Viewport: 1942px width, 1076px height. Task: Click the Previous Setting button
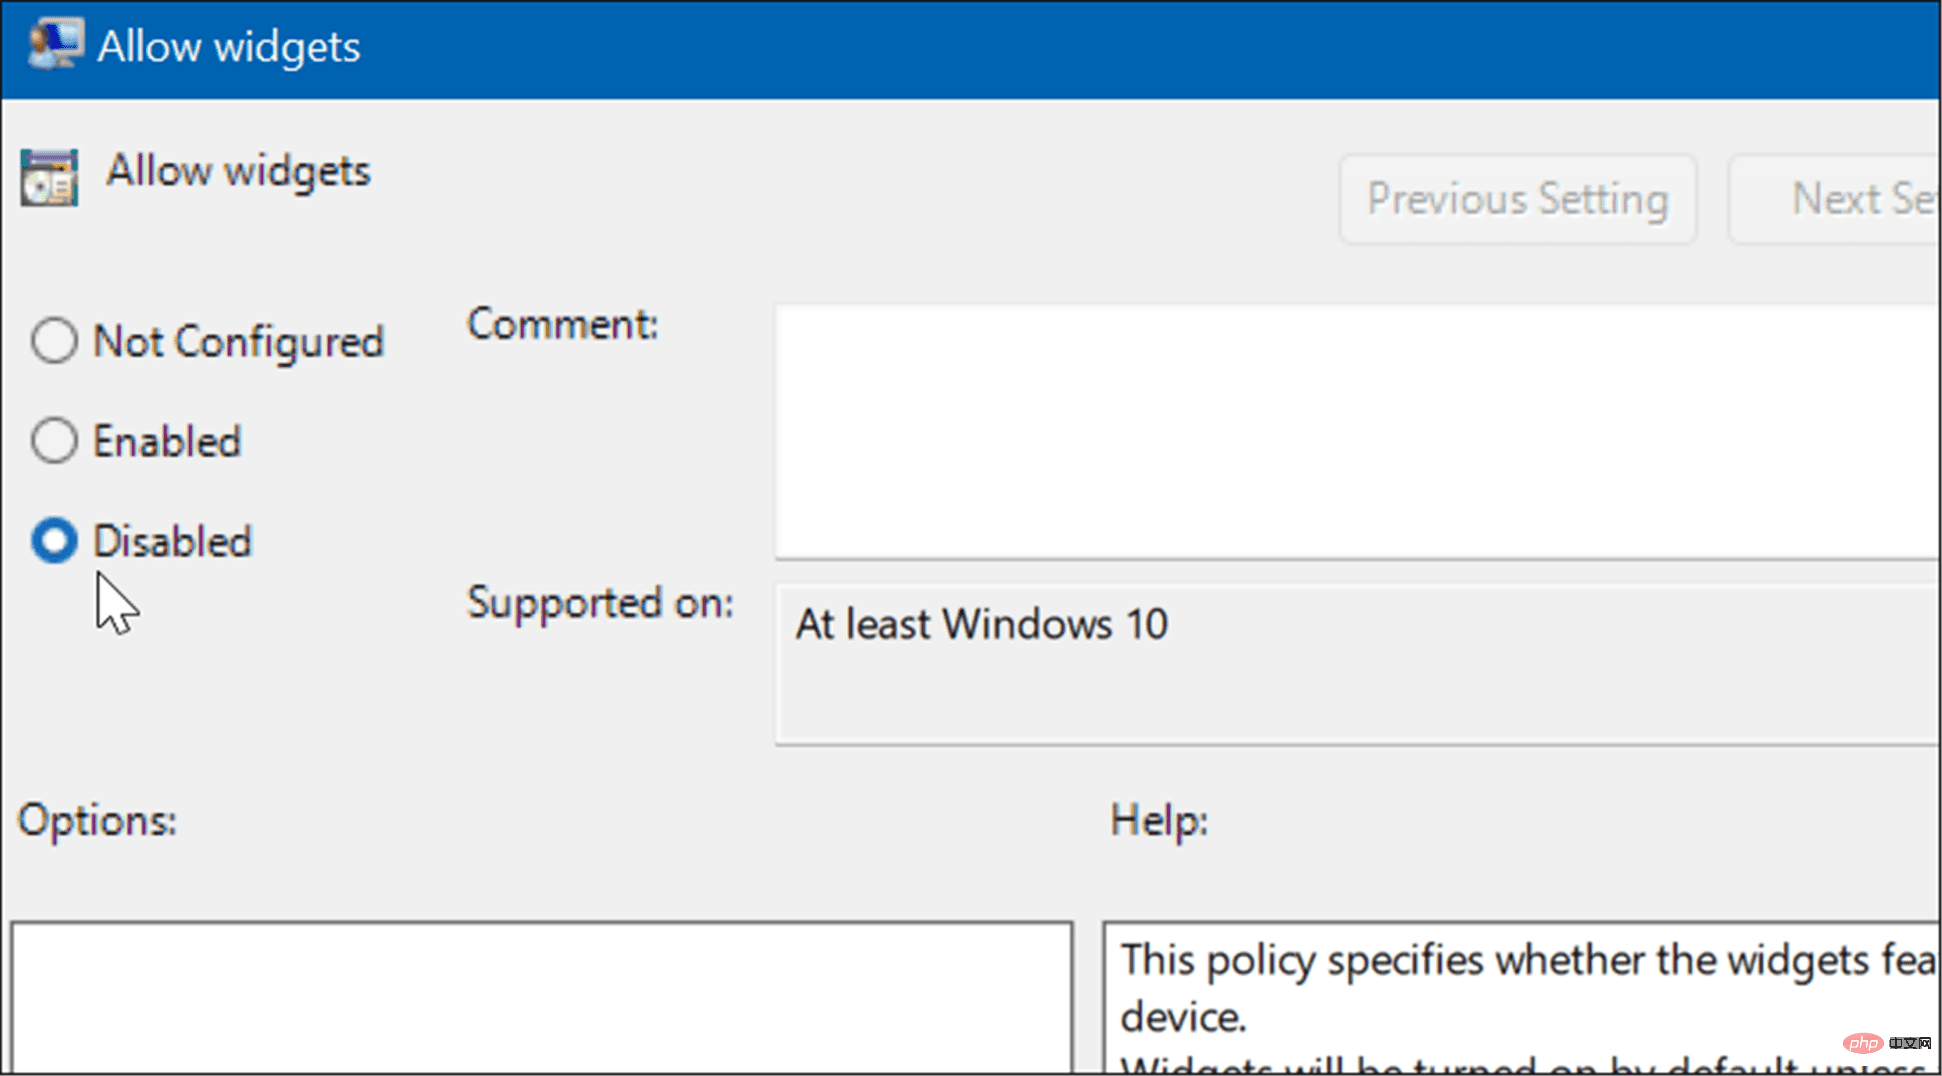tap(1518, 199)
